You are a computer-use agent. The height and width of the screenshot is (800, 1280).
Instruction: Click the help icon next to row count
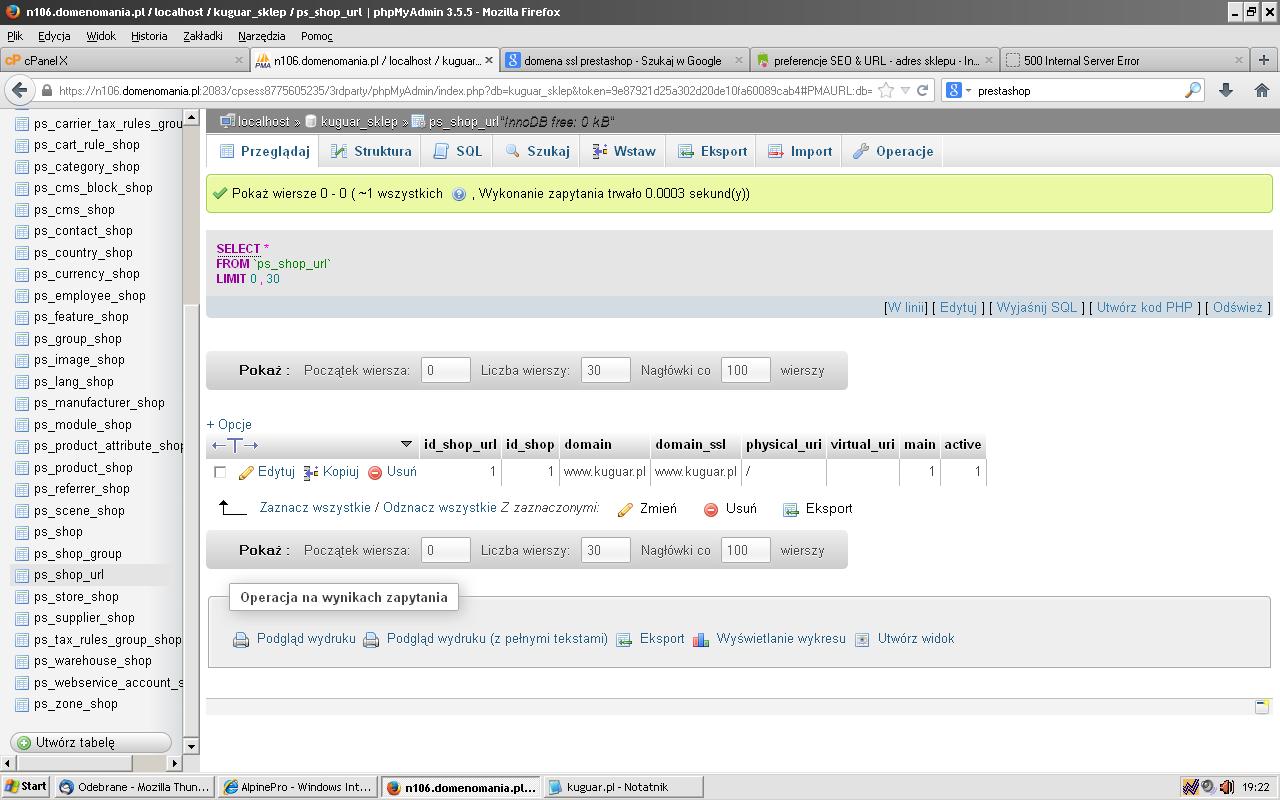click(459, 194)
